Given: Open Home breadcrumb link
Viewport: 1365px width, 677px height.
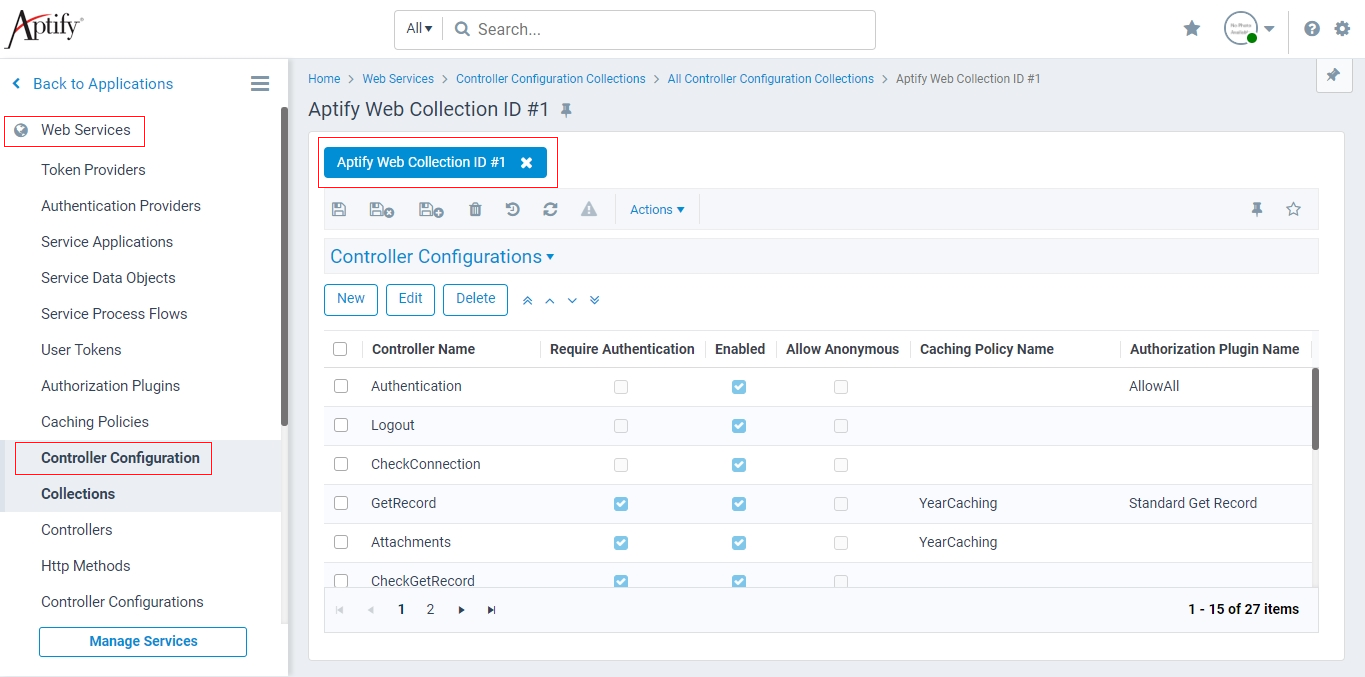Looking at the screenshot, I should coord(324,79).
